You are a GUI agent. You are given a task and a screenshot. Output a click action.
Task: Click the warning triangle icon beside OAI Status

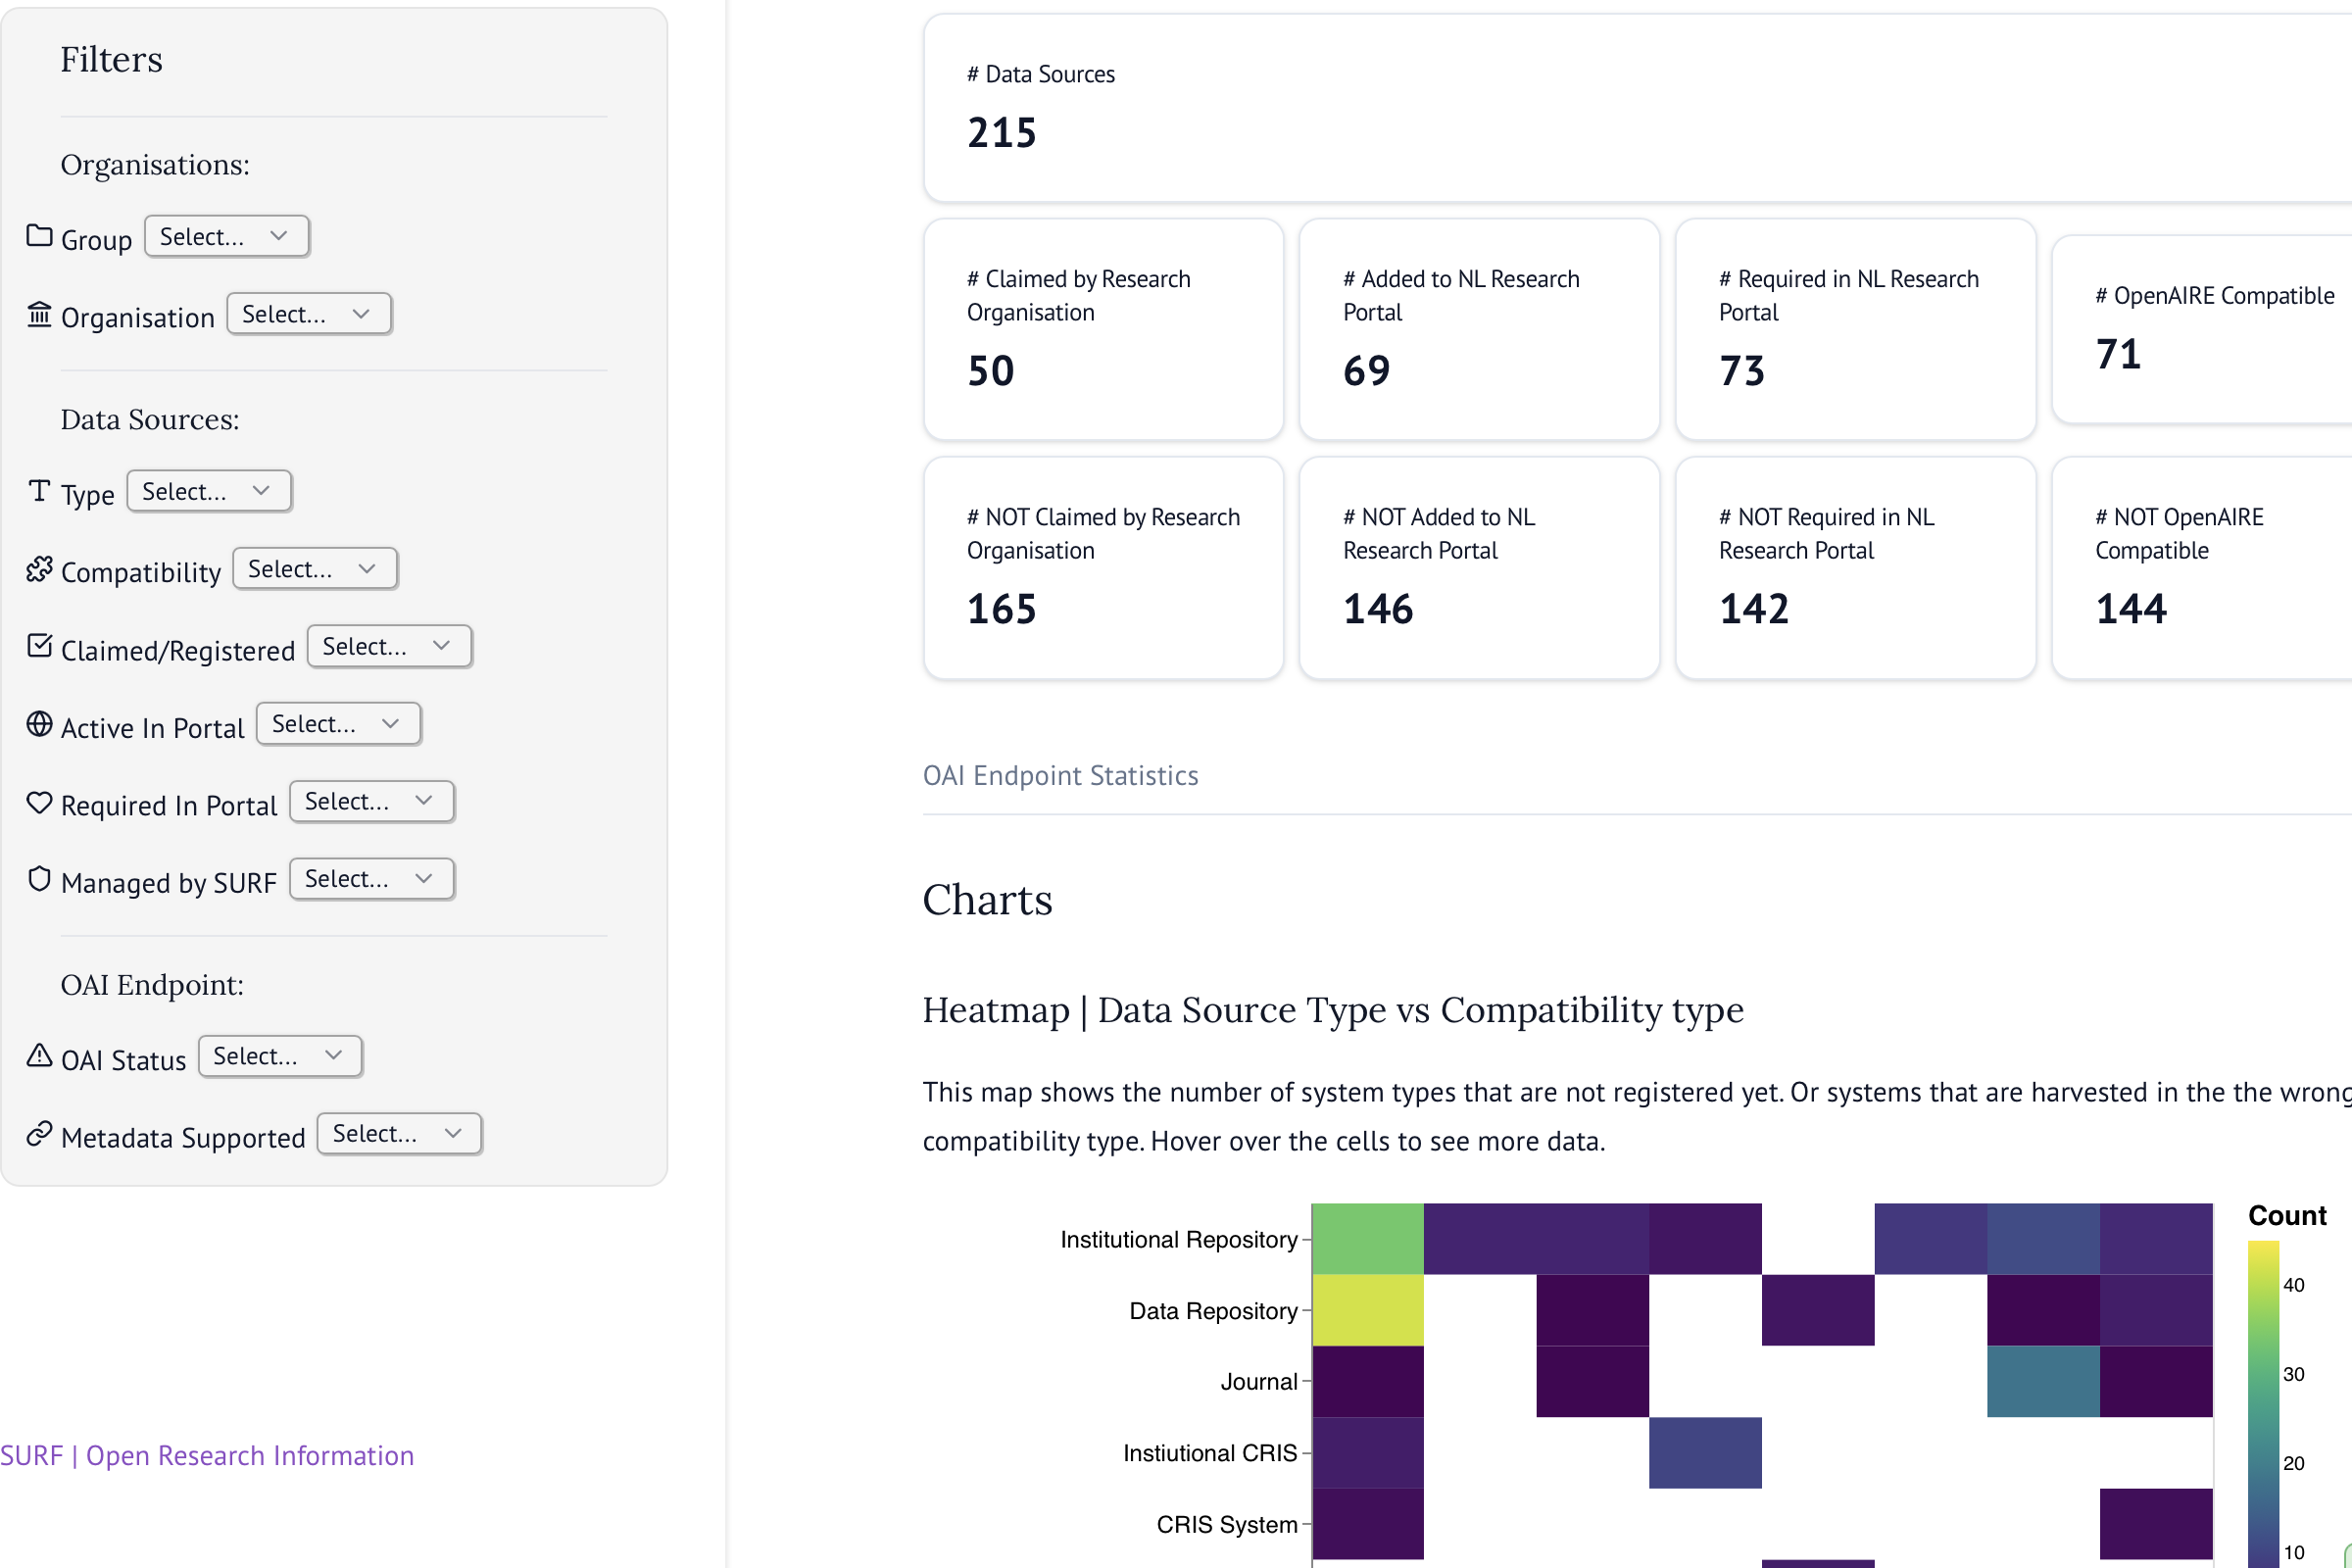[x=38, y=1056]
